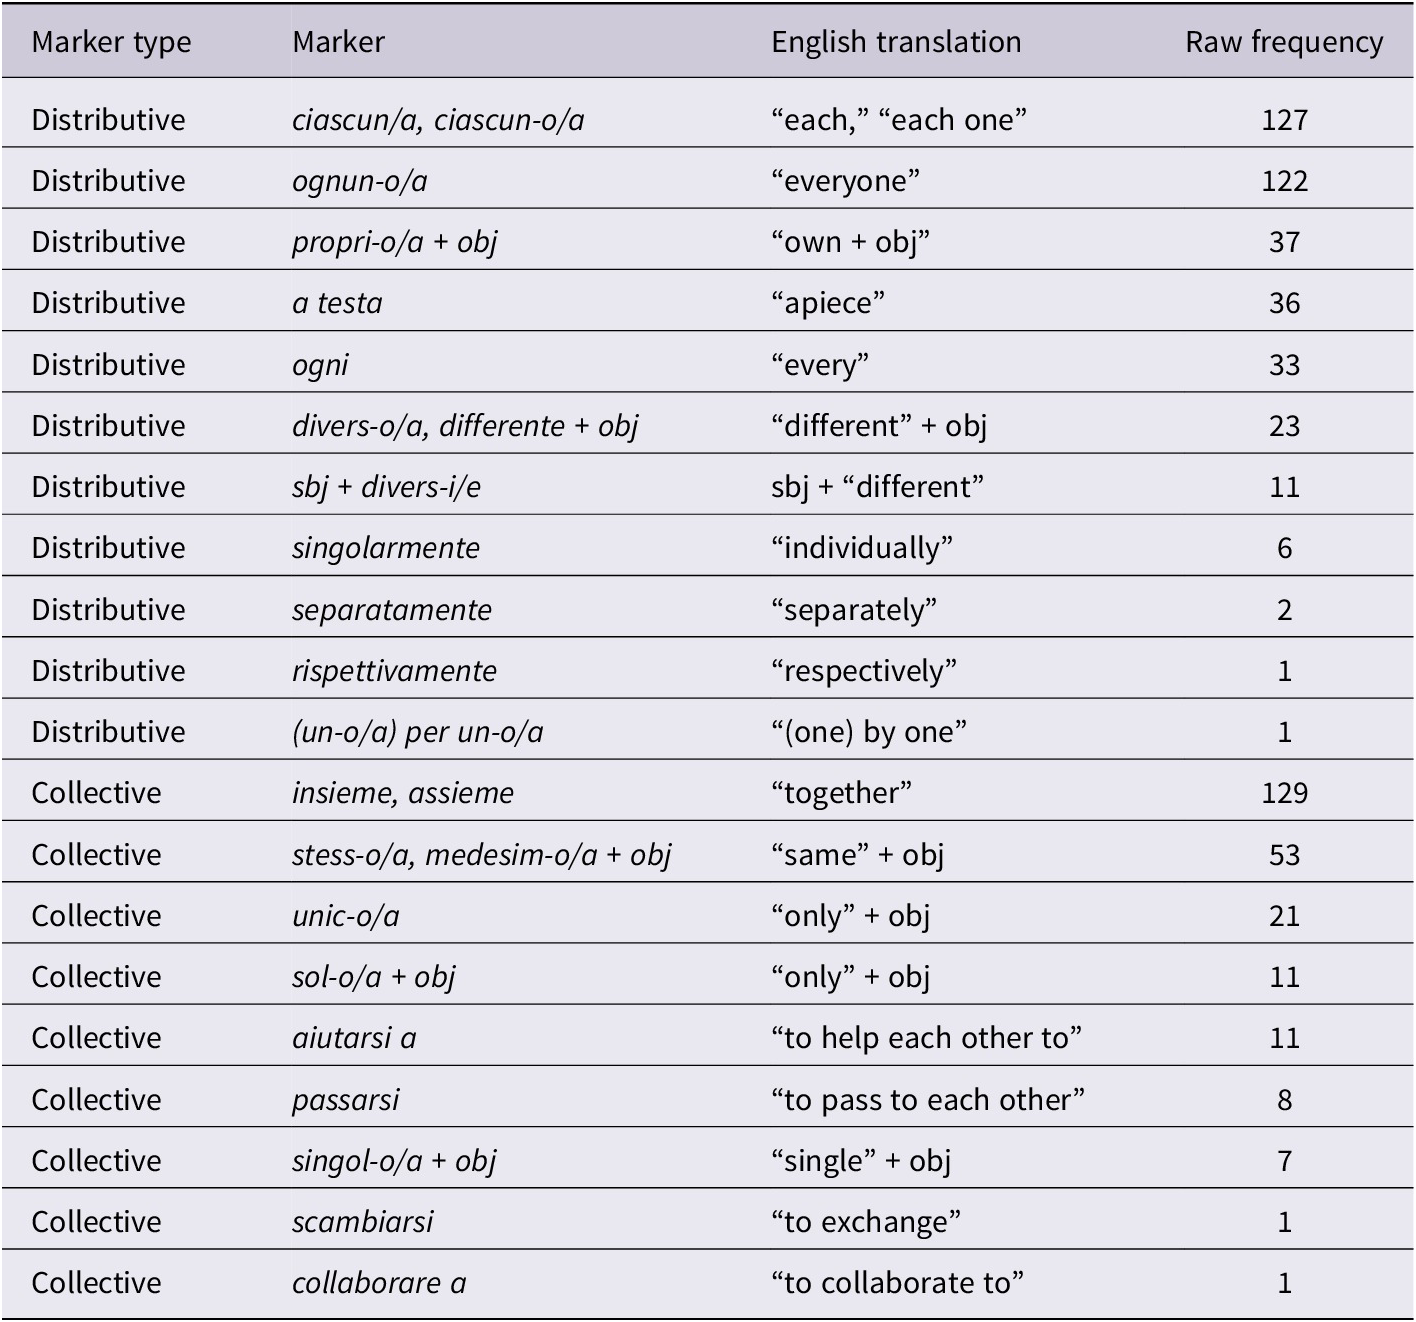The height and width of the screenshot is (1322, 1416).
Task: Click the 'a testa' marker cell
Action: (337, 303)
